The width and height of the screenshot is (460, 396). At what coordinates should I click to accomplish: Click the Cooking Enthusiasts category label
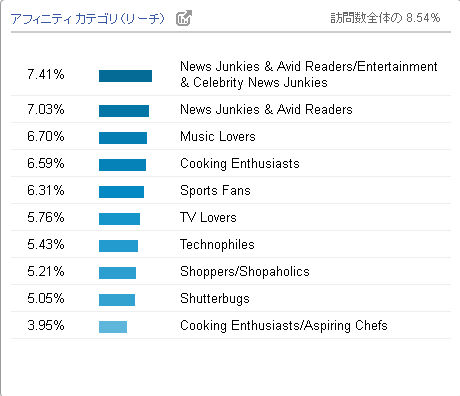pos(240,164)
